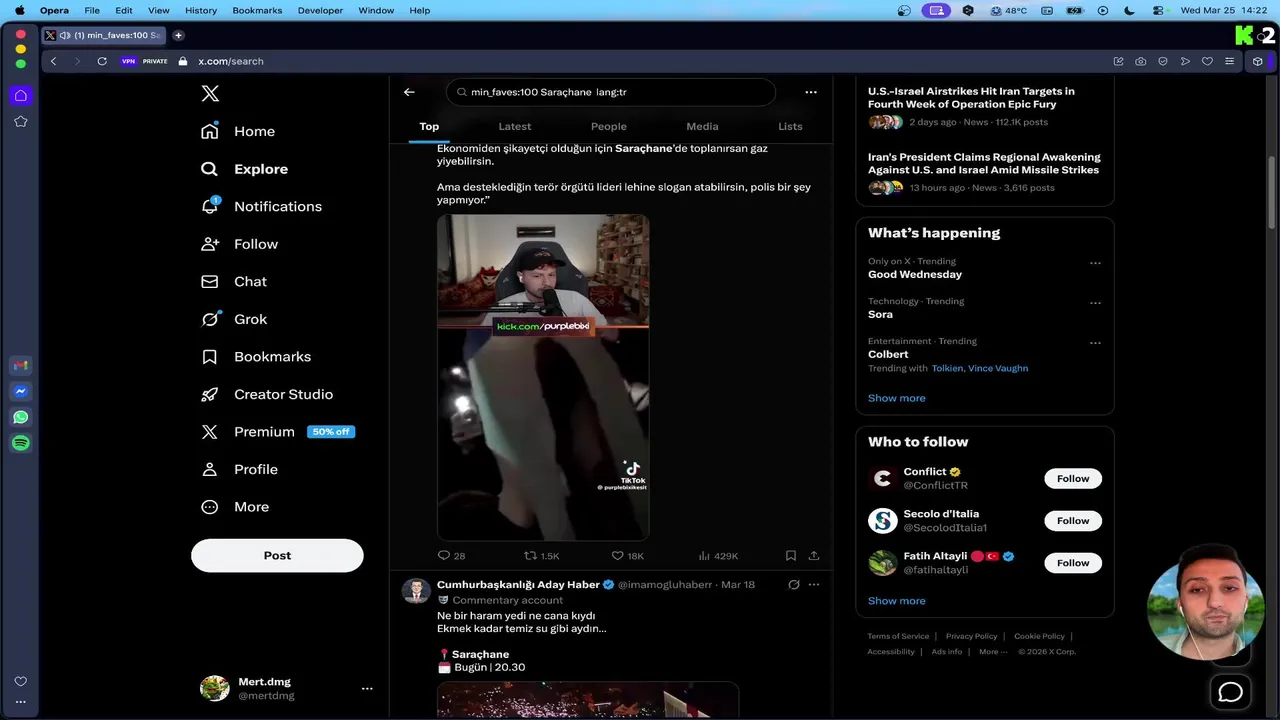Switch to the People tab
1280x720 pixels.
pyautogui.click(x=608, y=126)
